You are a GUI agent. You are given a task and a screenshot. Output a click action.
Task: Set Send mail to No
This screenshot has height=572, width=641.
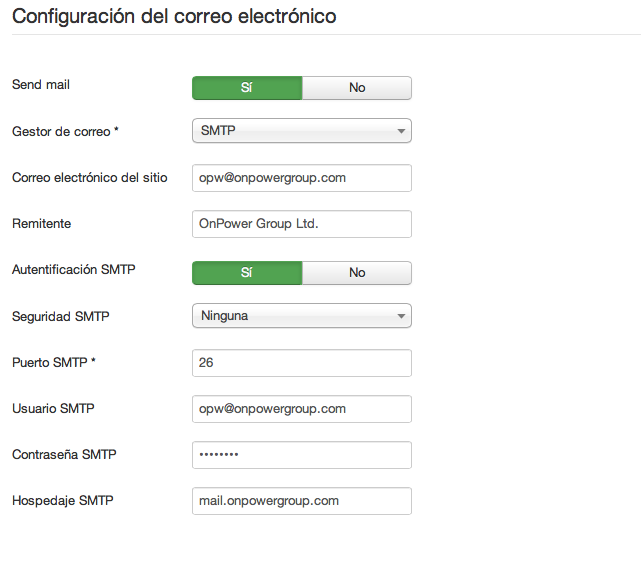point(357,88)
